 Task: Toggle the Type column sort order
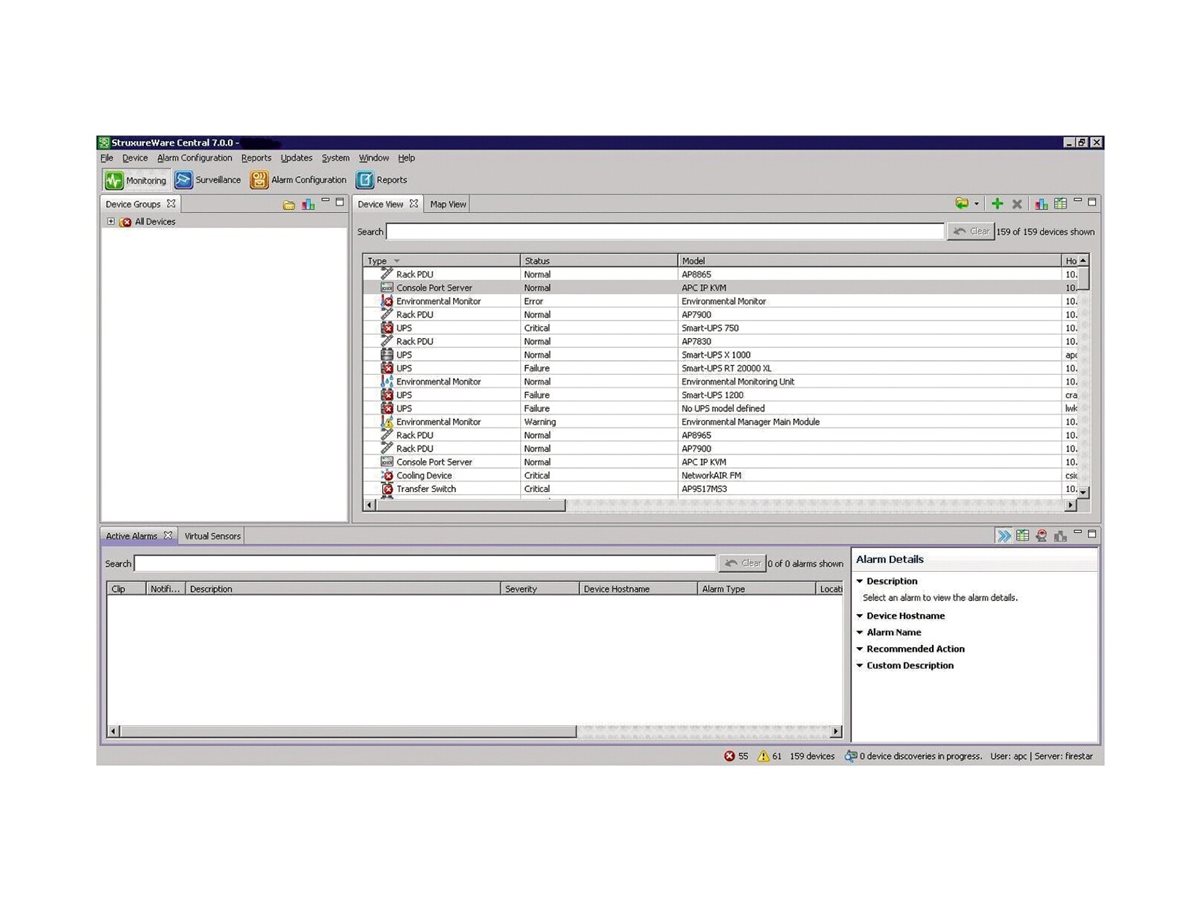coord(378,260)
